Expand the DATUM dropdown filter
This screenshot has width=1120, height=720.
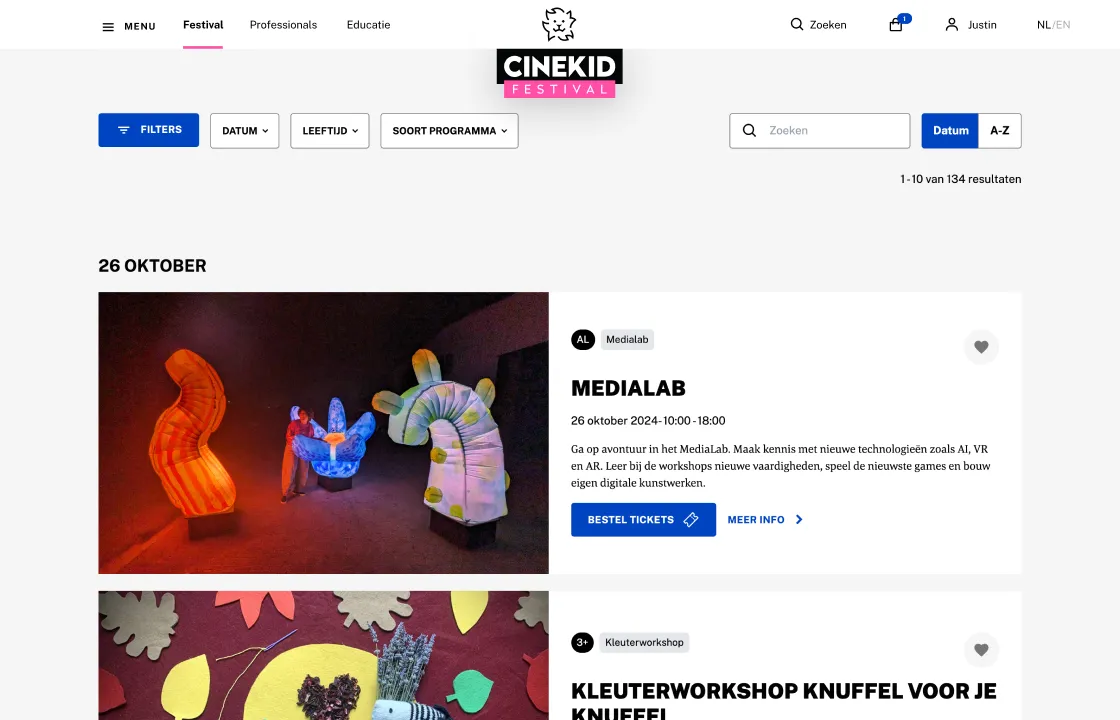[x=244, y=131]
